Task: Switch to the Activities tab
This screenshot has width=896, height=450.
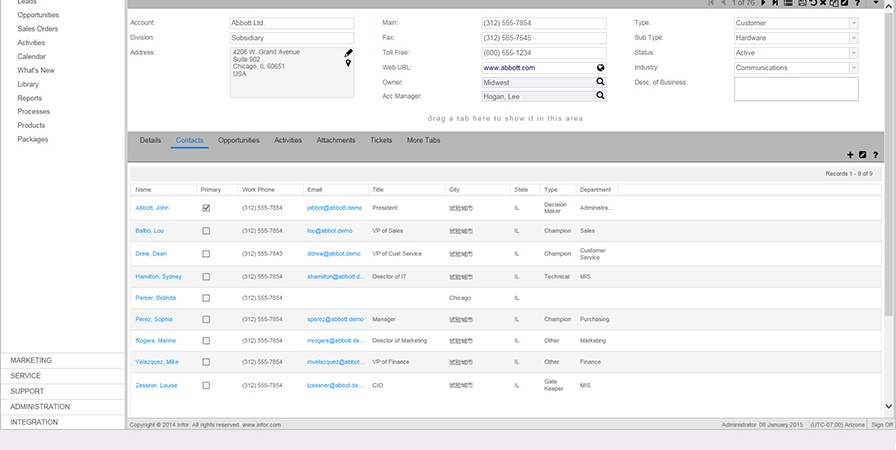Action: coord(288,140)
